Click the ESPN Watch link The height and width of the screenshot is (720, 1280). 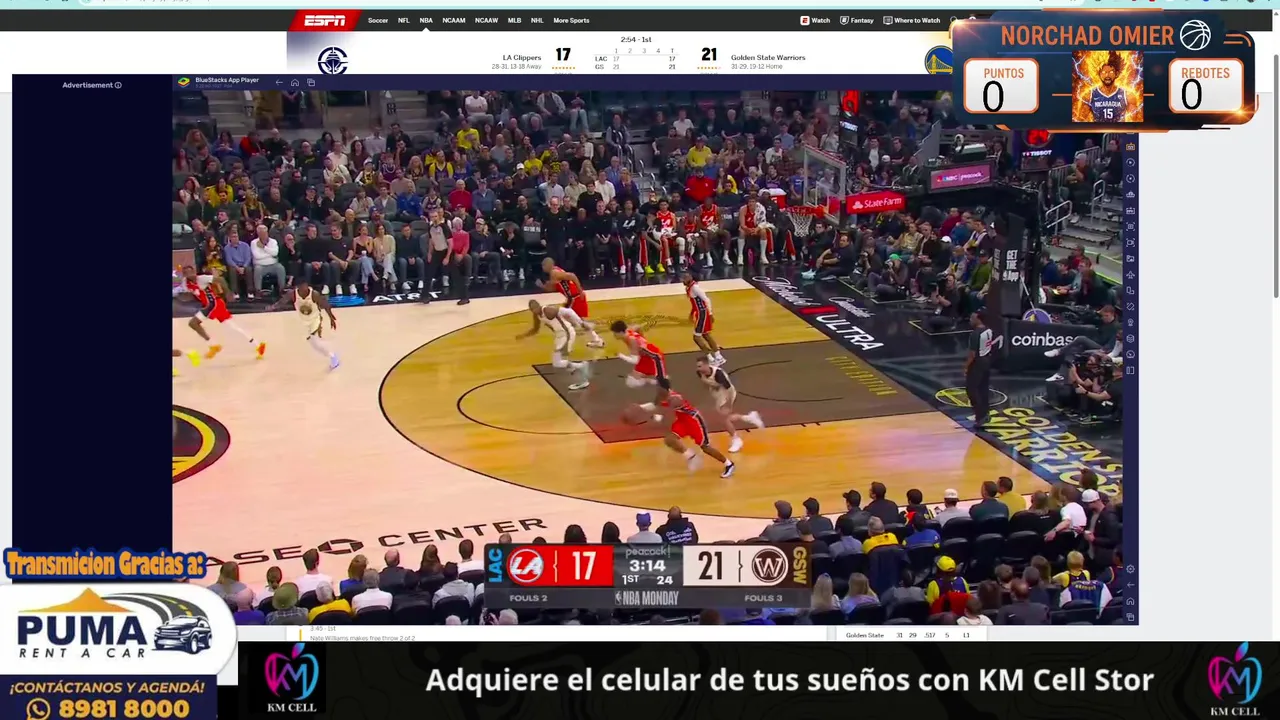815,20
